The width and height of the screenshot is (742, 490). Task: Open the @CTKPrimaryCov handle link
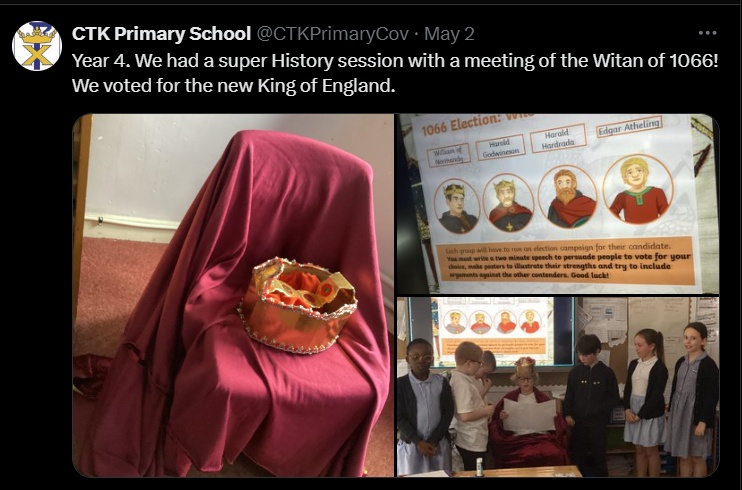pos(333,34)
